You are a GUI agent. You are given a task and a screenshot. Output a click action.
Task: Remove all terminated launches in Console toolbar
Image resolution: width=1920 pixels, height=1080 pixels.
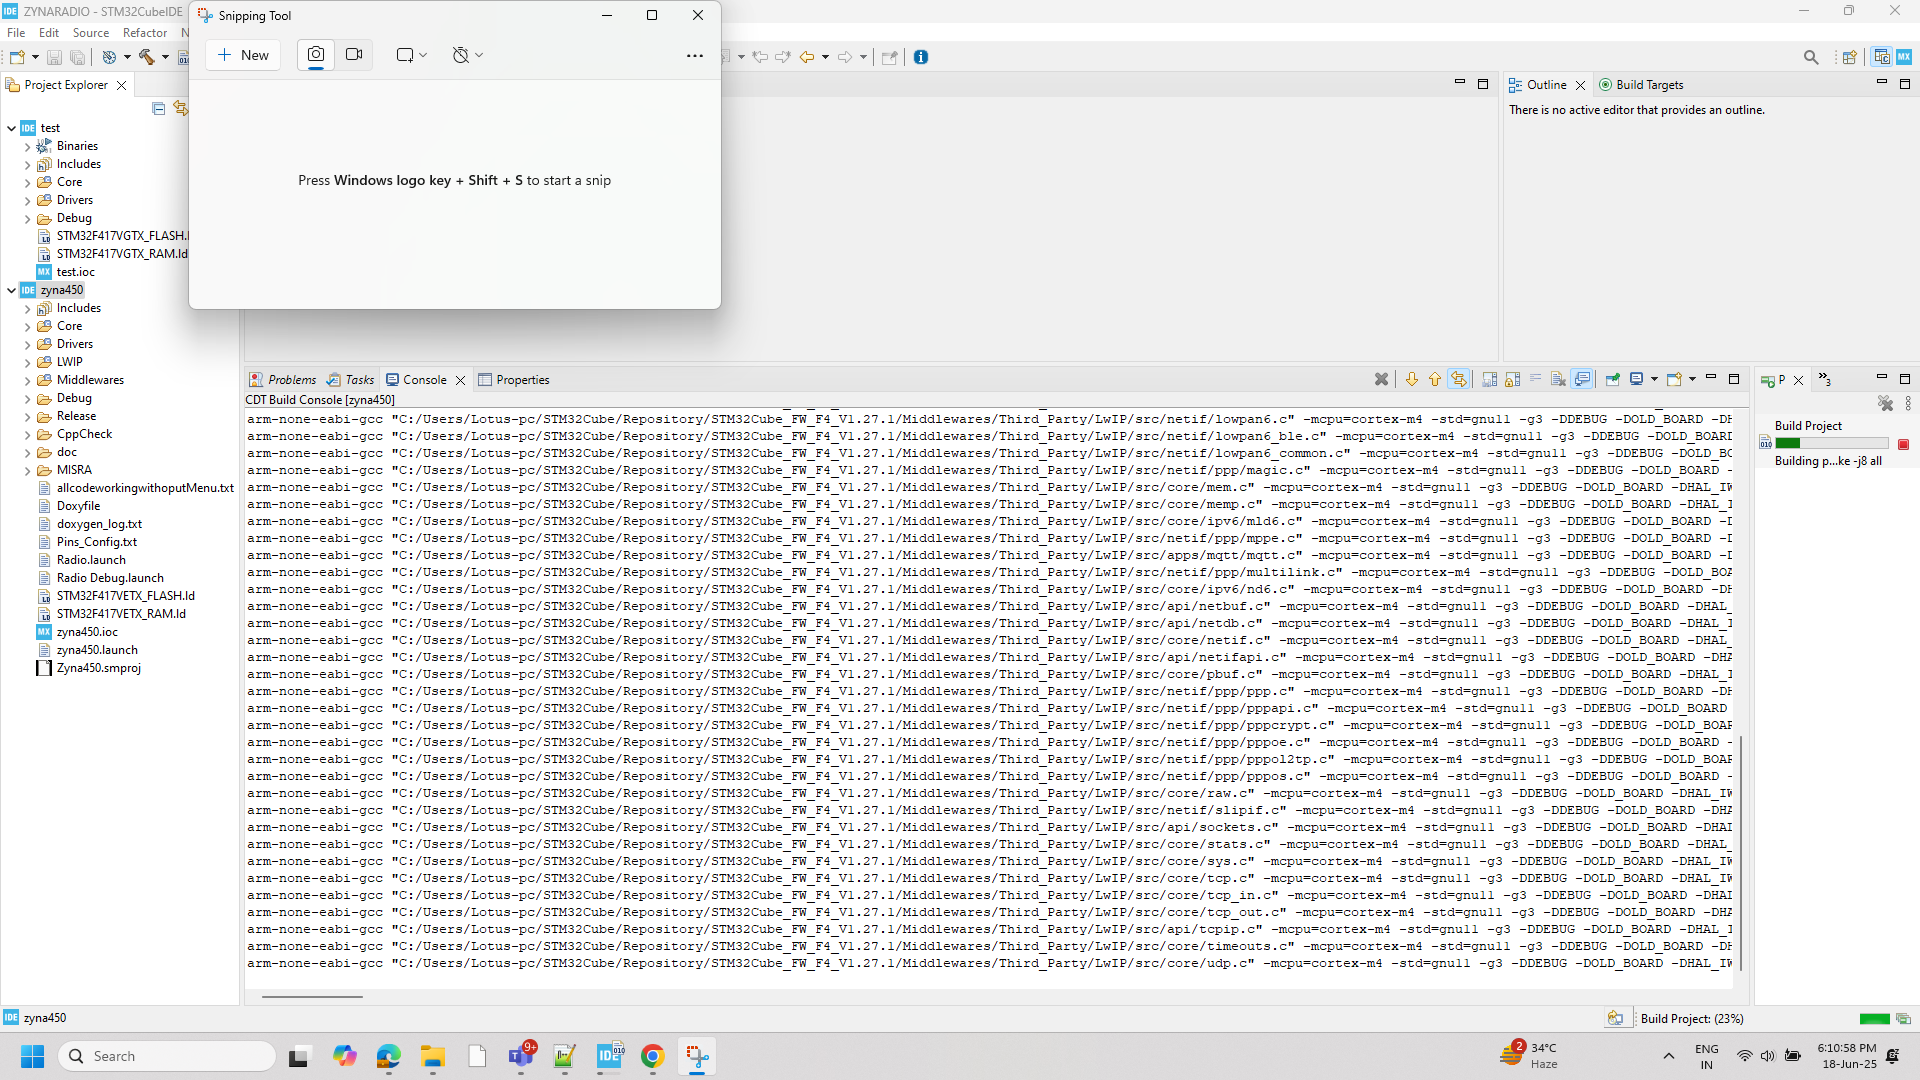click(1382, 379)
